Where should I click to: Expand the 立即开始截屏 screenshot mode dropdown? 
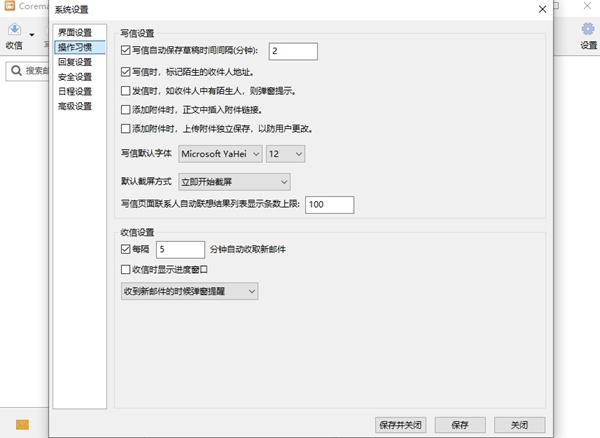[234, 182]
